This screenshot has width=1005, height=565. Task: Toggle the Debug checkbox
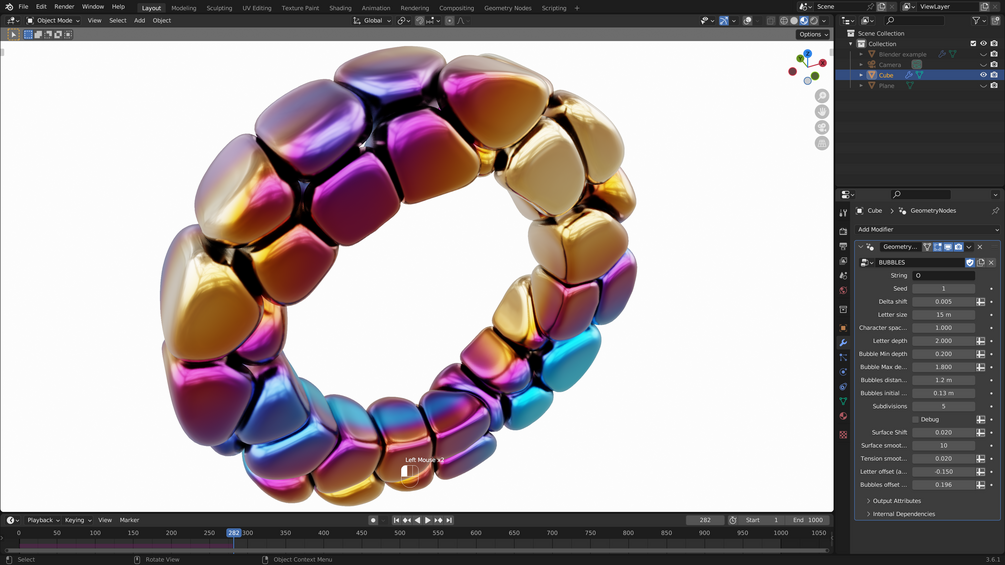pos(915,420)
